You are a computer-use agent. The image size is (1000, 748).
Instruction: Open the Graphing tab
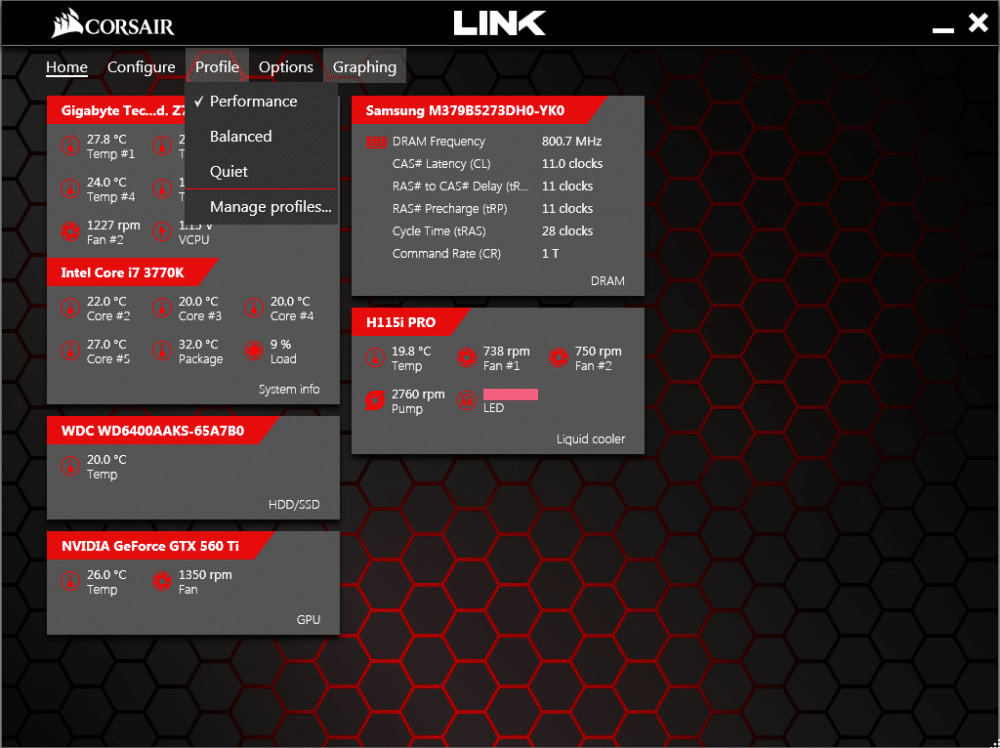click(365, 67)
